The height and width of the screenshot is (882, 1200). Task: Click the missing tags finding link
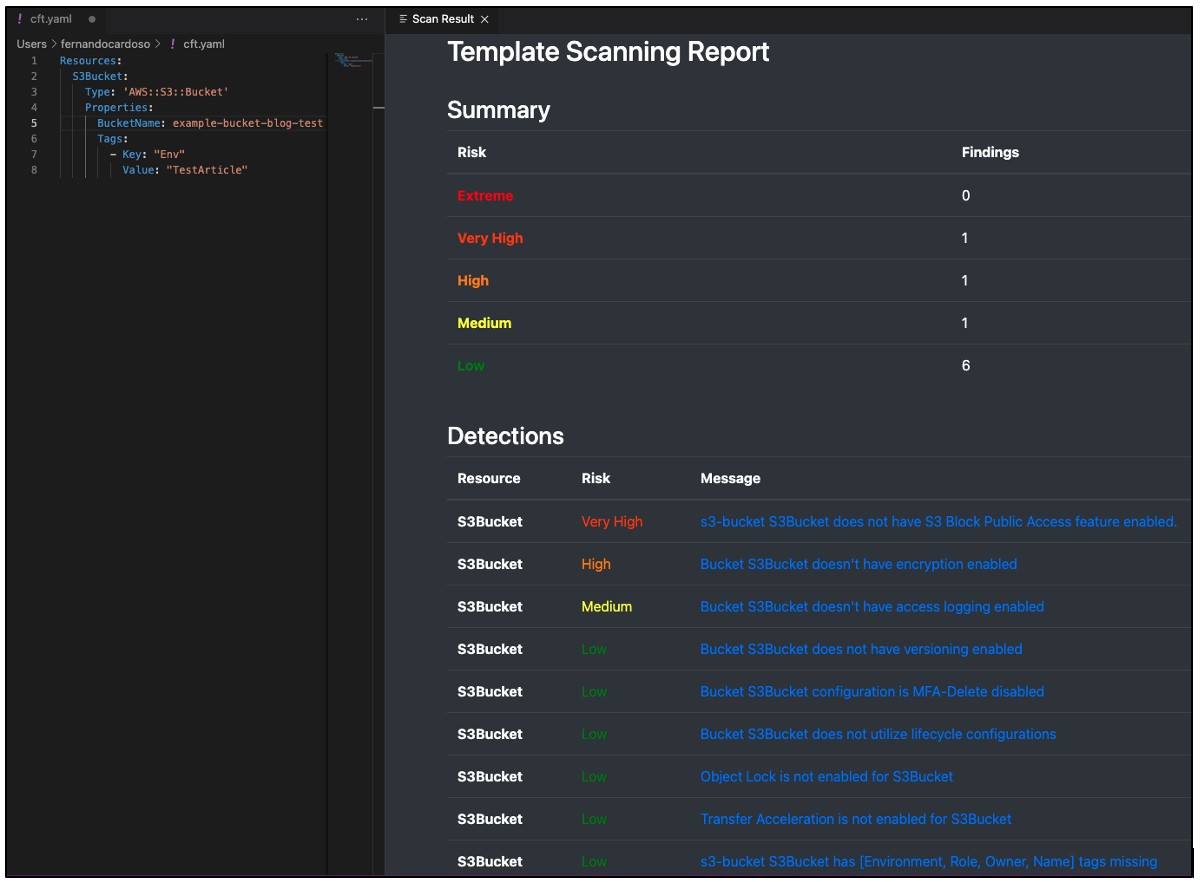click(x=928, y=861)
